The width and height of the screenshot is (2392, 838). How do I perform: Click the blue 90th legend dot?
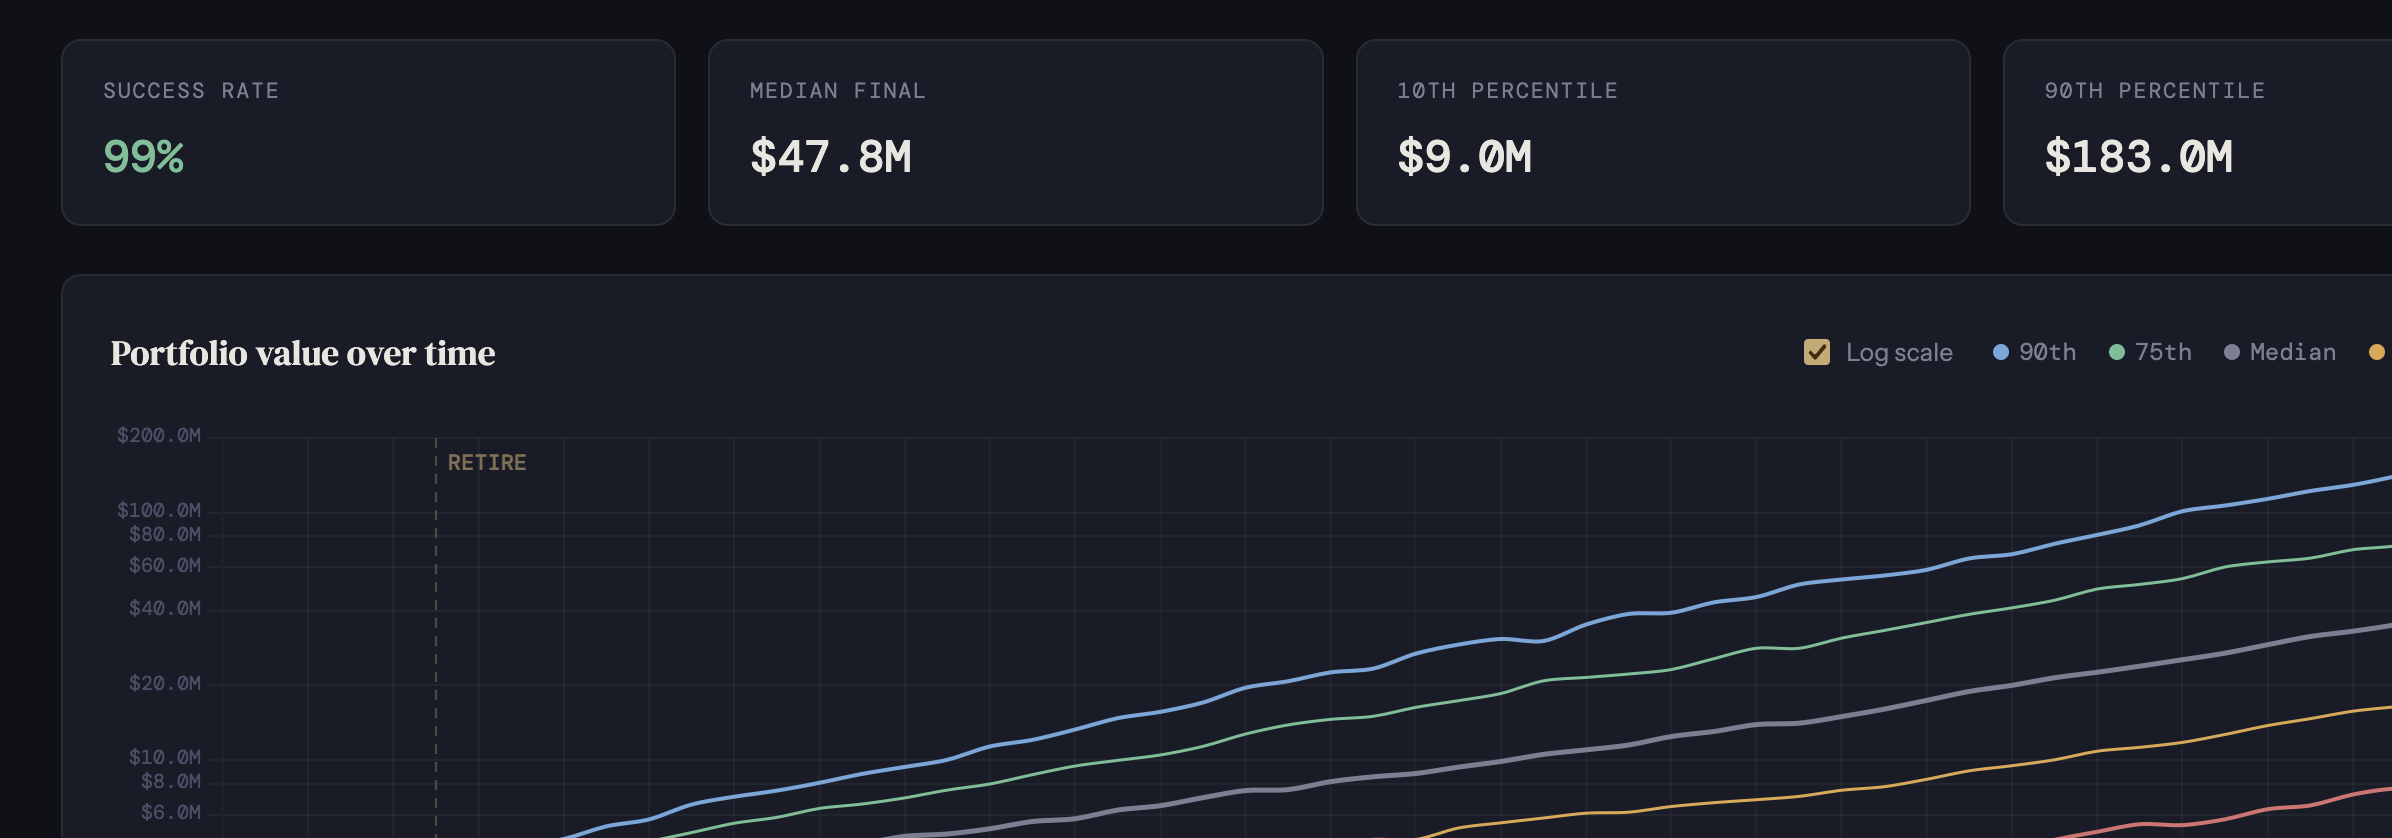(x=2001, y=352)
